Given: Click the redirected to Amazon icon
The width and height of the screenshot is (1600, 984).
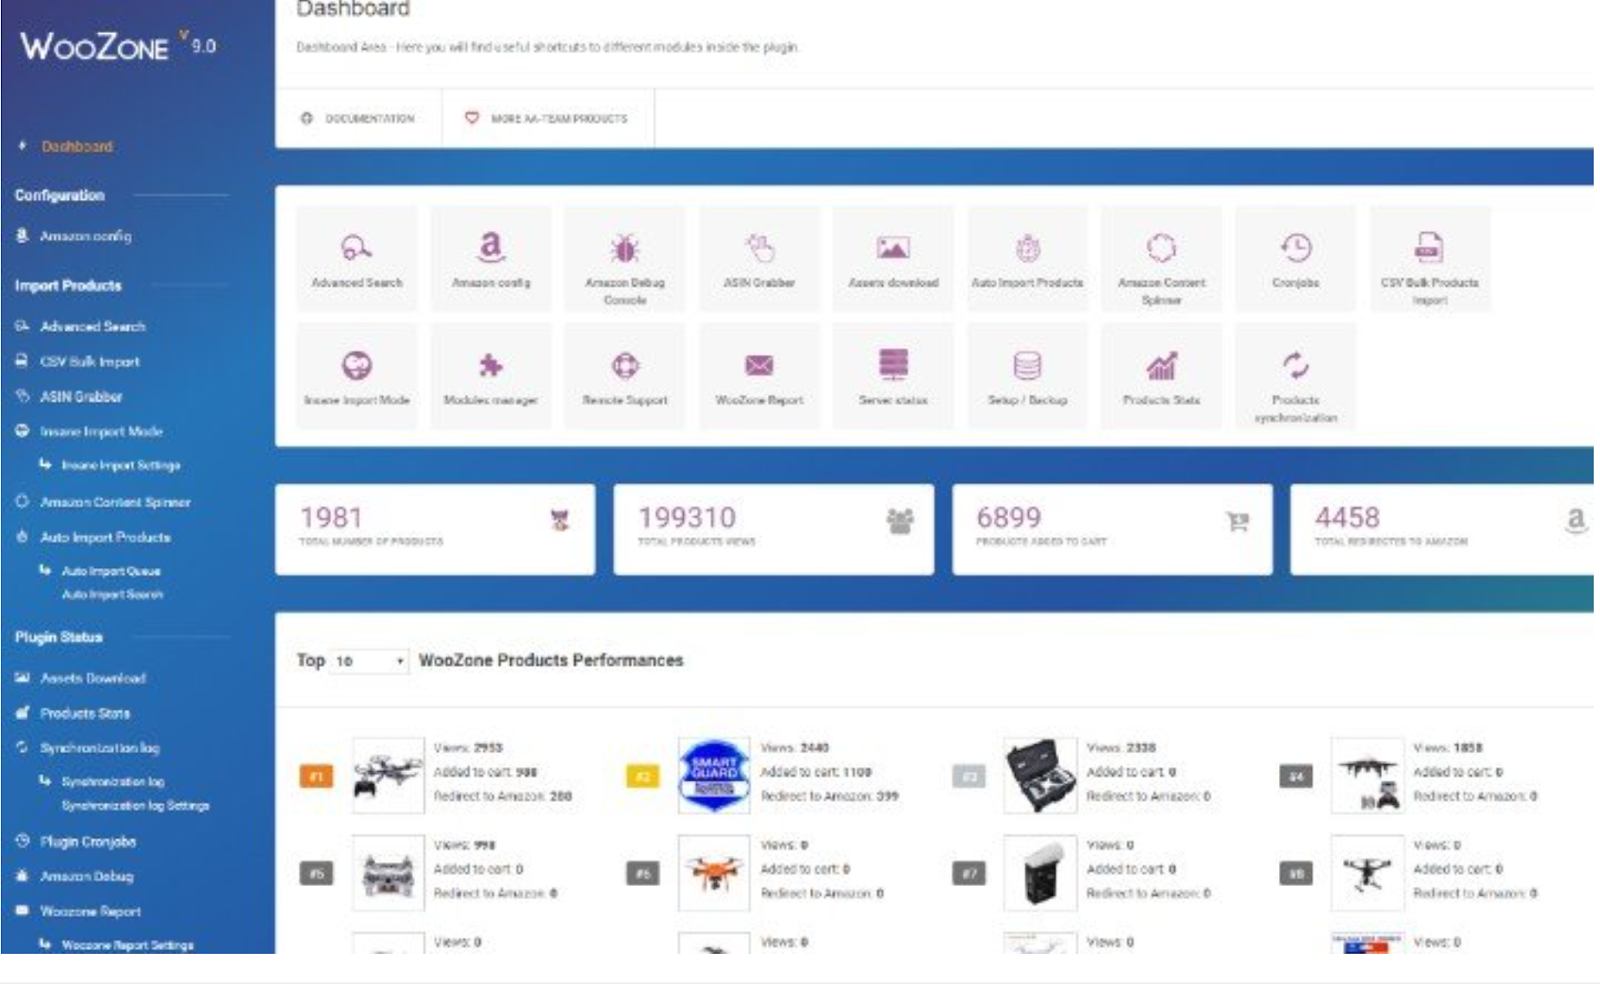Looking at the screenshot, I should click(x=1576, y=520).
